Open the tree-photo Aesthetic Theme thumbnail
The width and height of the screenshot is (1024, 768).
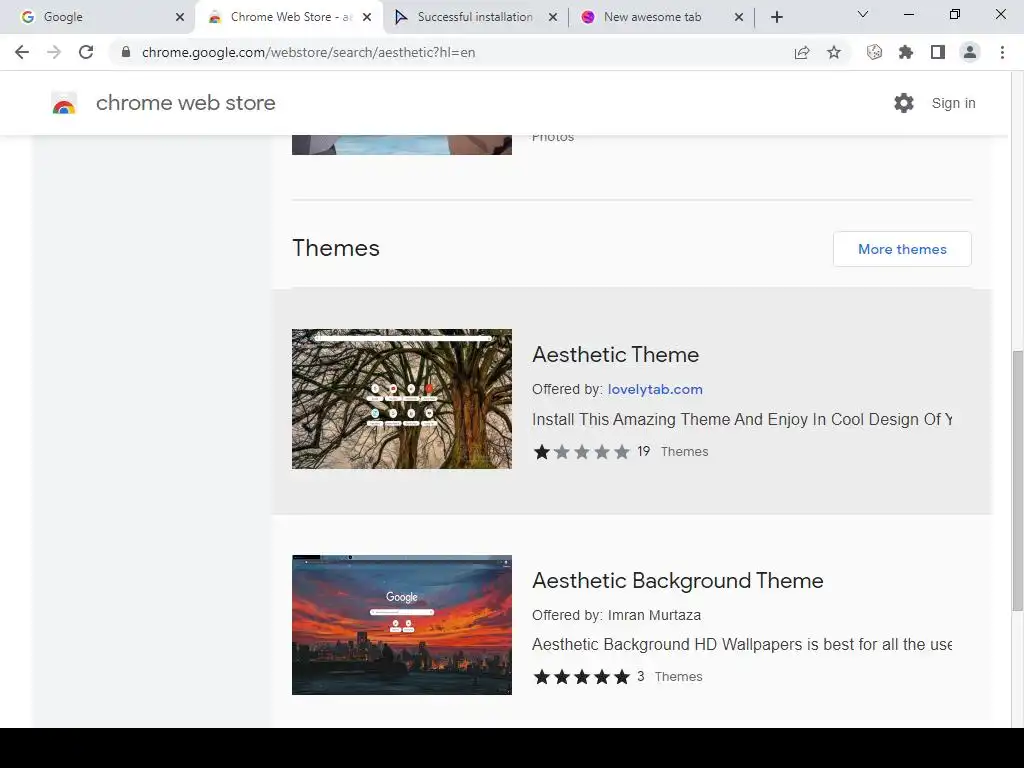click(402, 399)
